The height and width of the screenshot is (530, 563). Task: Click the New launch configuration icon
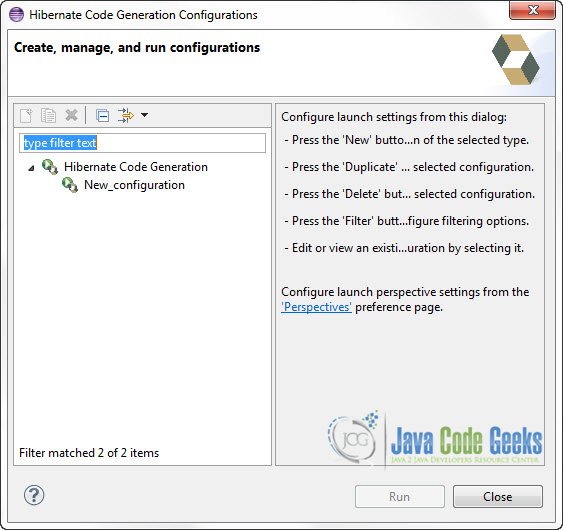[26, 116]
